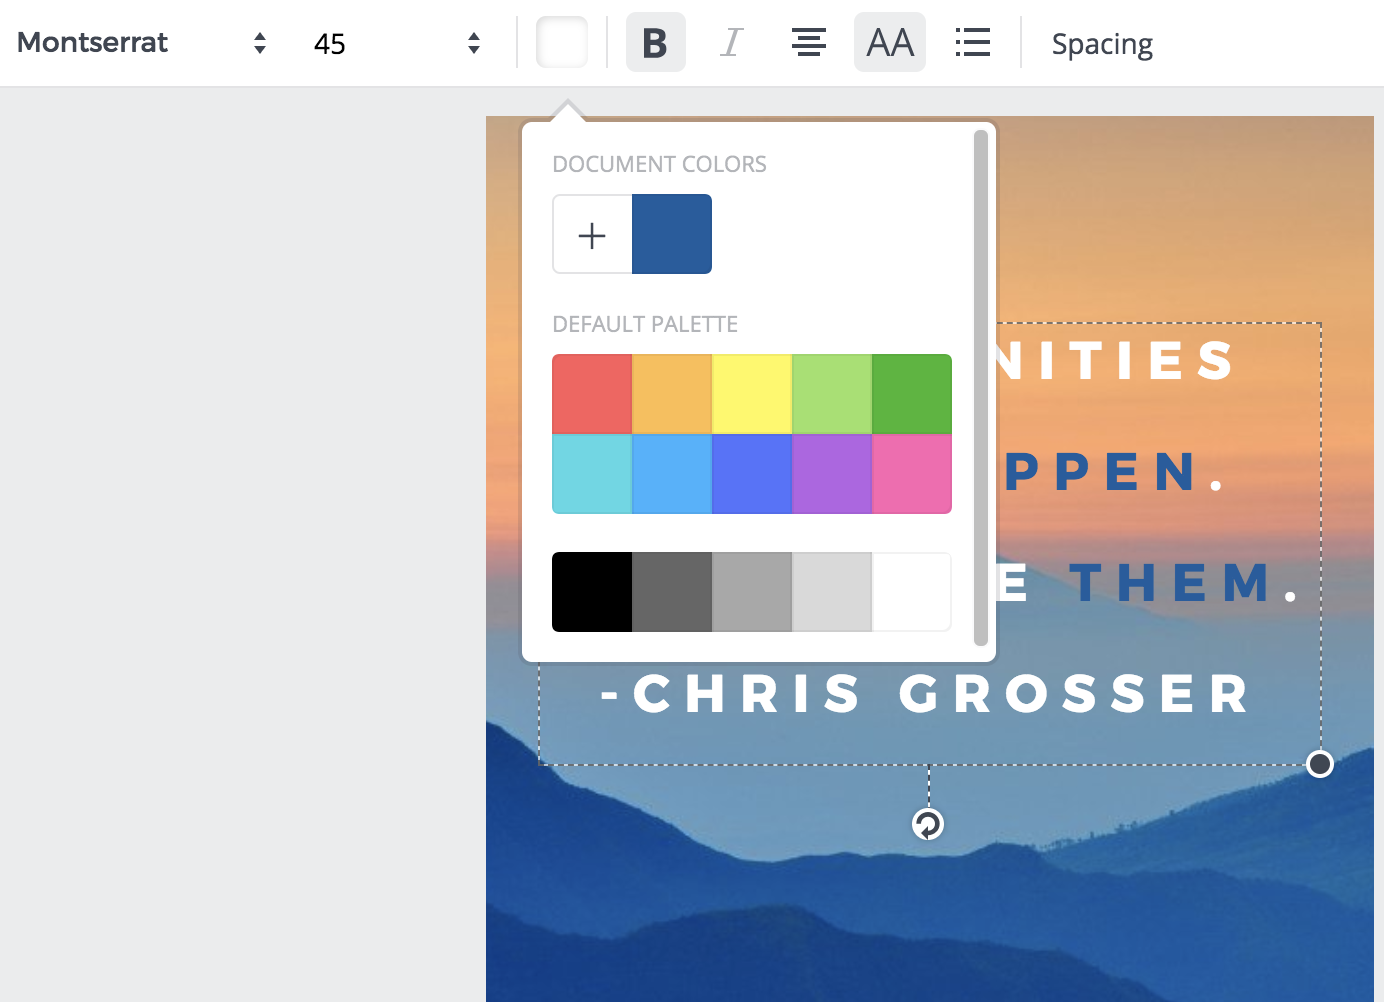Pick the red color from default palette
Screen dimensions: 1384x1002
(x=592, y=394)
